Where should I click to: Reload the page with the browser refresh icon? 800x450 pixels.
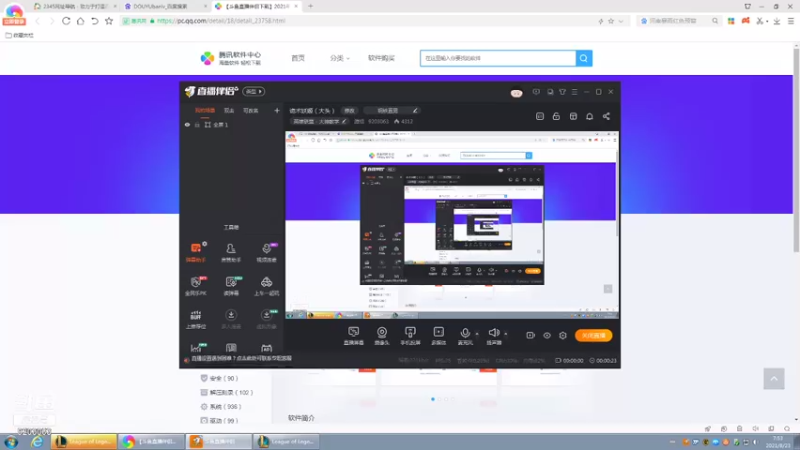pos(66,21)
